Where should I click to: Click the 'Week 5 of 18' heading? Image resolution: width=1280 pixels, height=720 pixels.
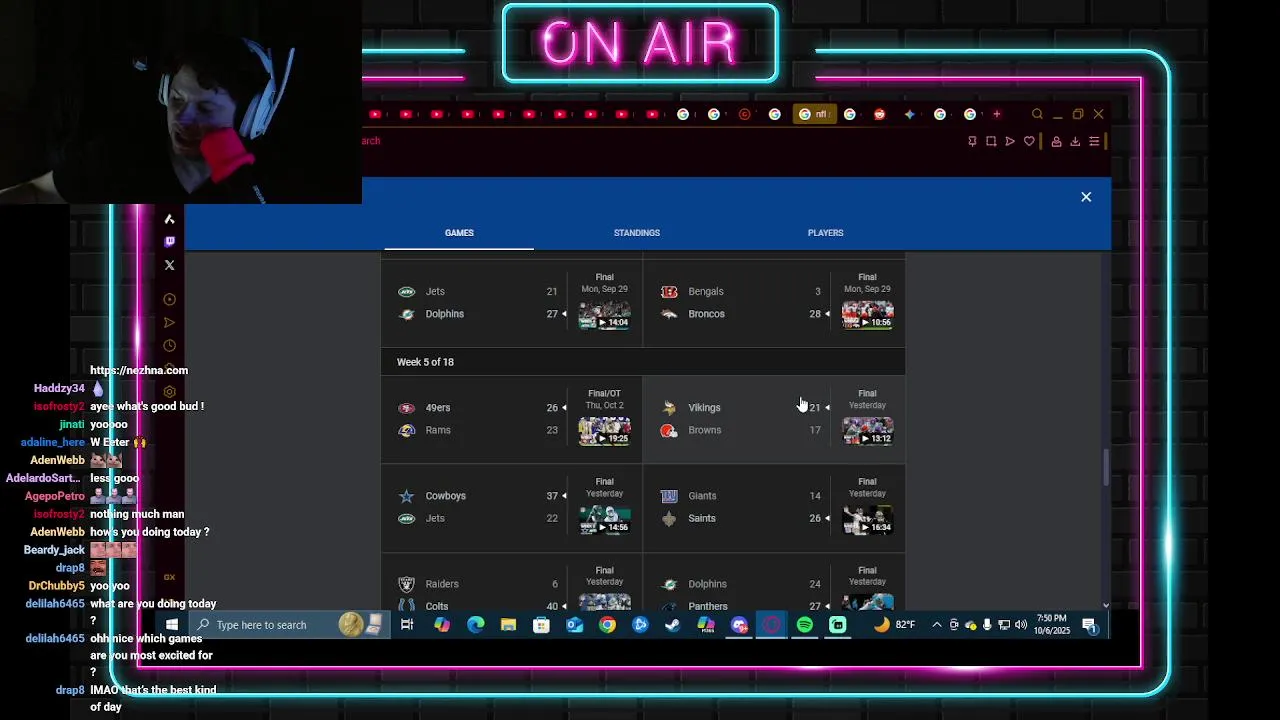425,362
